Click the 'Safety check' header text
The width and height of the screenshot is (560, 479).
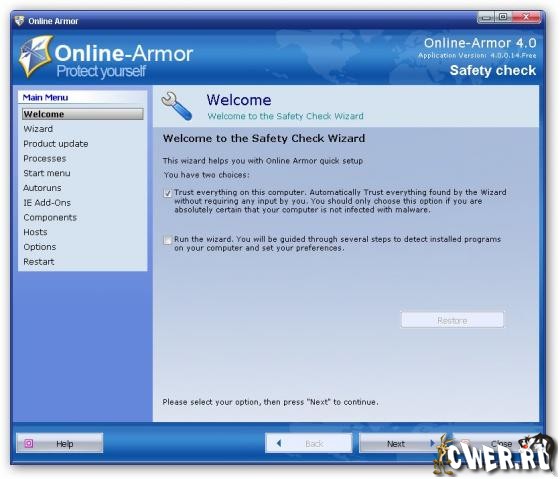pos(492,70)
